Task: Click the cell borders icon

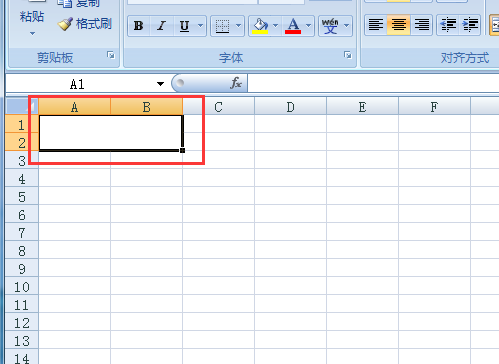Action: point(222,26)
